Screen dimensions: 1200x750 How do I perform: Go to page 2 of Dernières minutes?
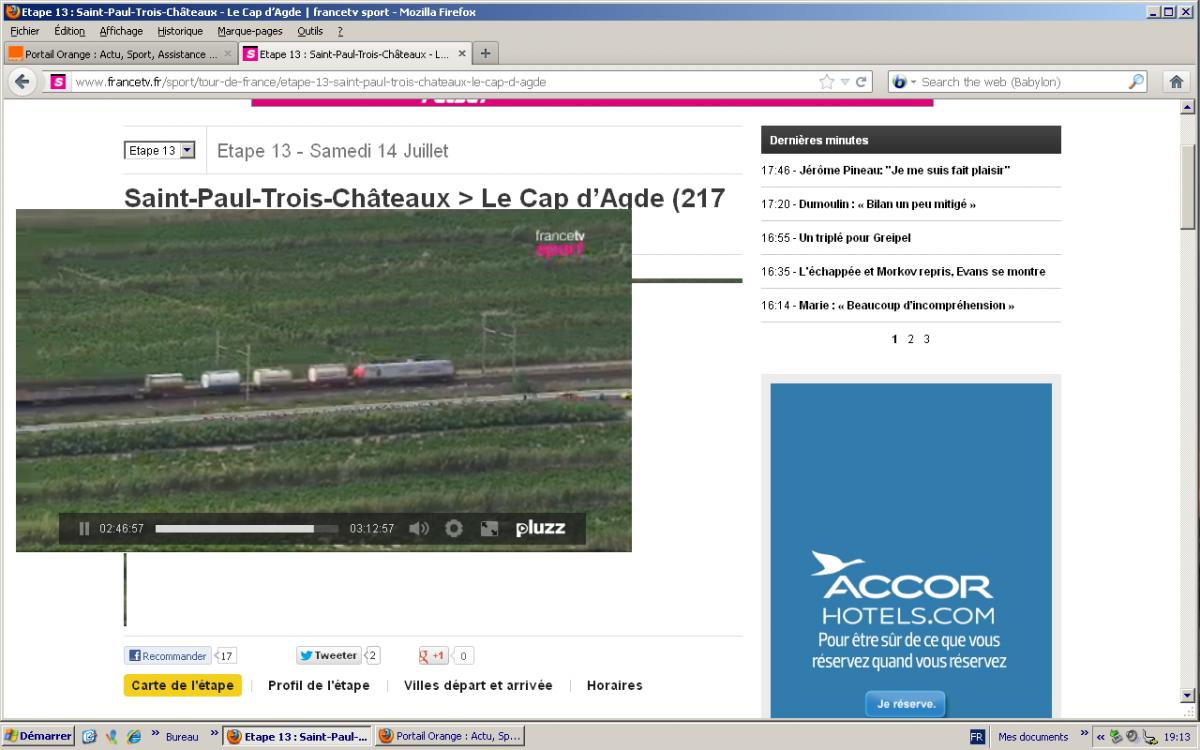(x=910, y=339)
